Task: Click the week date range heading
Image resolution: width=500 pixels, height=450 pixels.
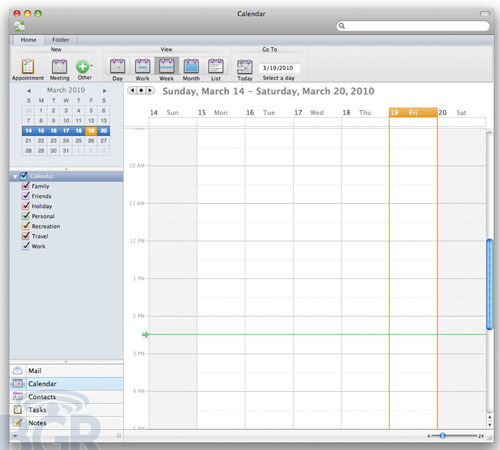Action: tap(268, 91)
